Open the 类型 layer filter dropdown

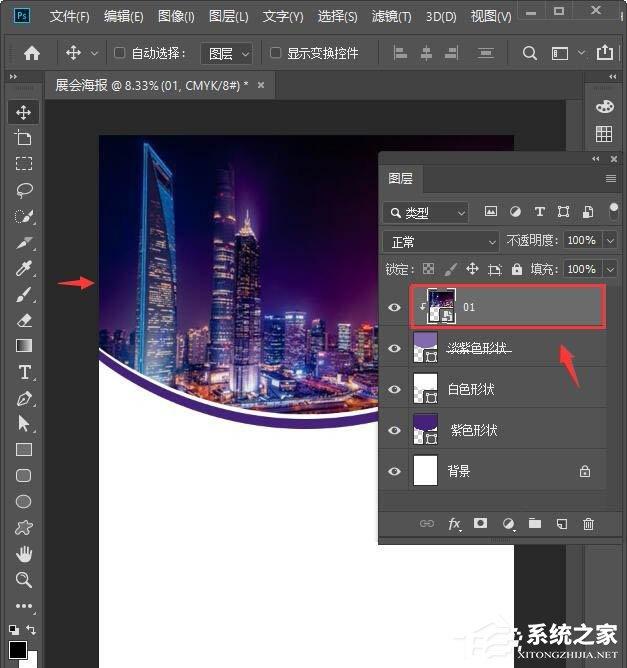pos(426,213)
